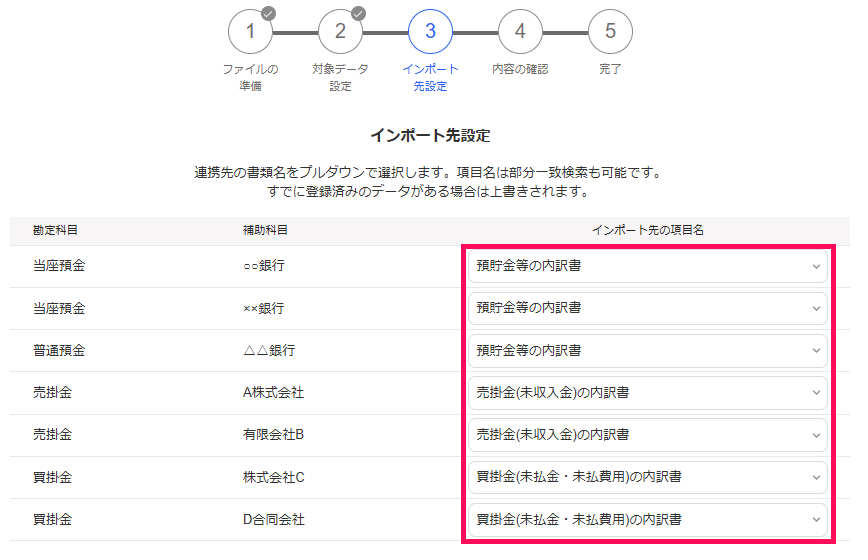Click step 4 circle 内容の確認

pos(520,32)
